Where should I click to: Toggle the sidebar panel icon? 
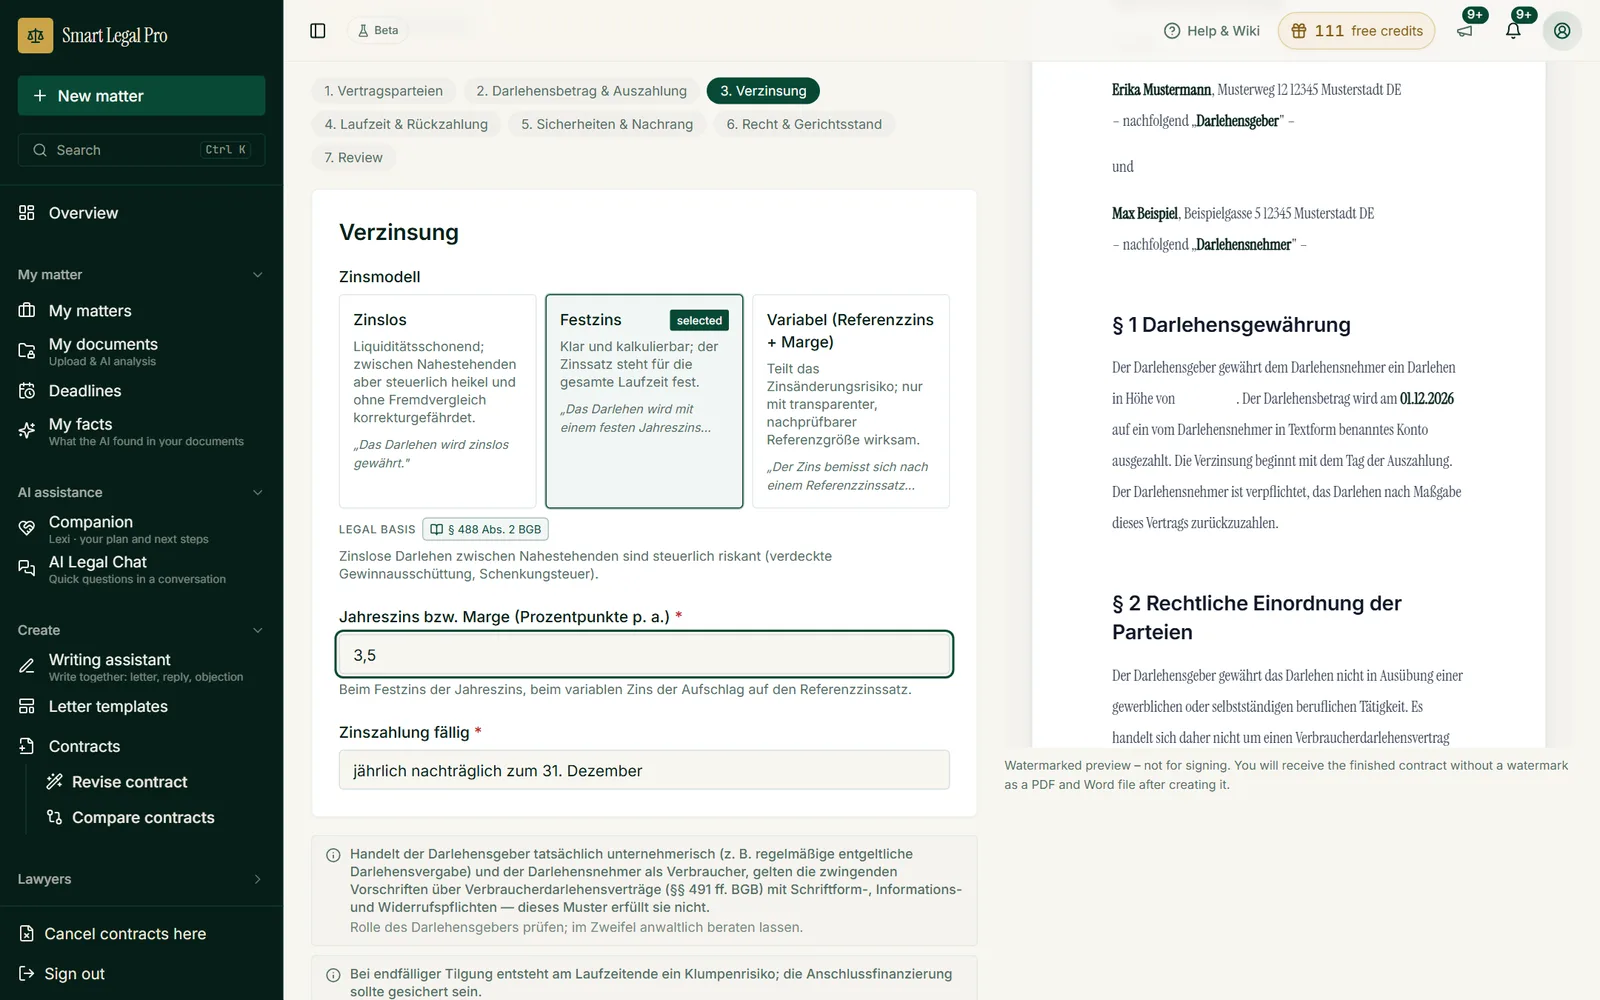click(x=318, y=31)
